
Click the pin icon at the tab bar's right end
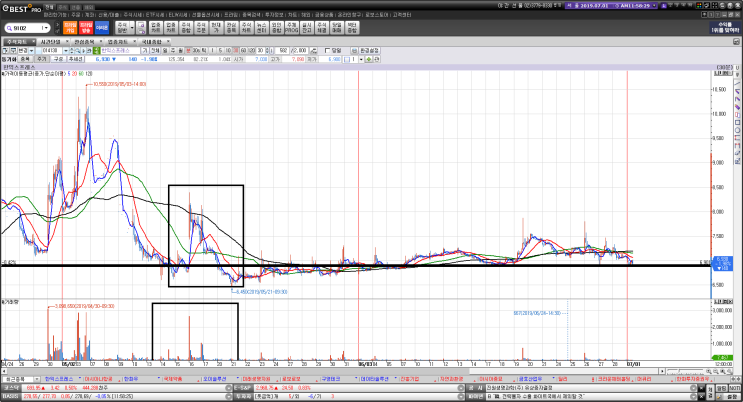(x=737, y=42)
